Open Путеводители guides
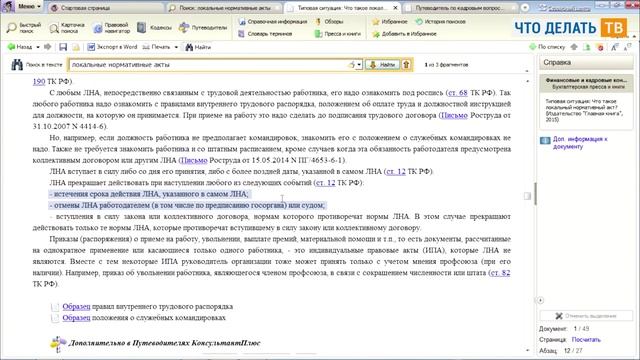 coord(203,28)
